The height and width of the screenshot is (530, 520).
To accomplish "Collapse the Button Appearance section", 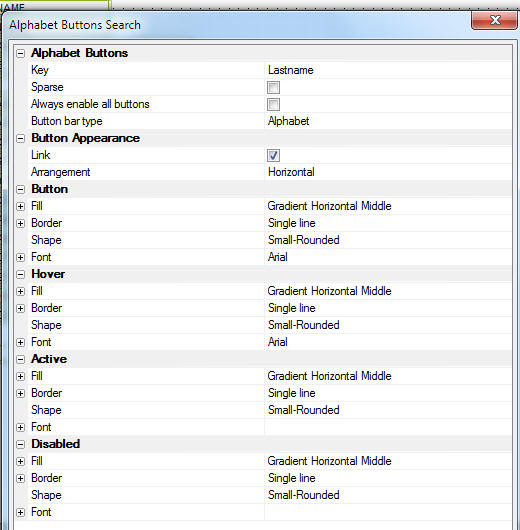I will (x=21, y=138).
